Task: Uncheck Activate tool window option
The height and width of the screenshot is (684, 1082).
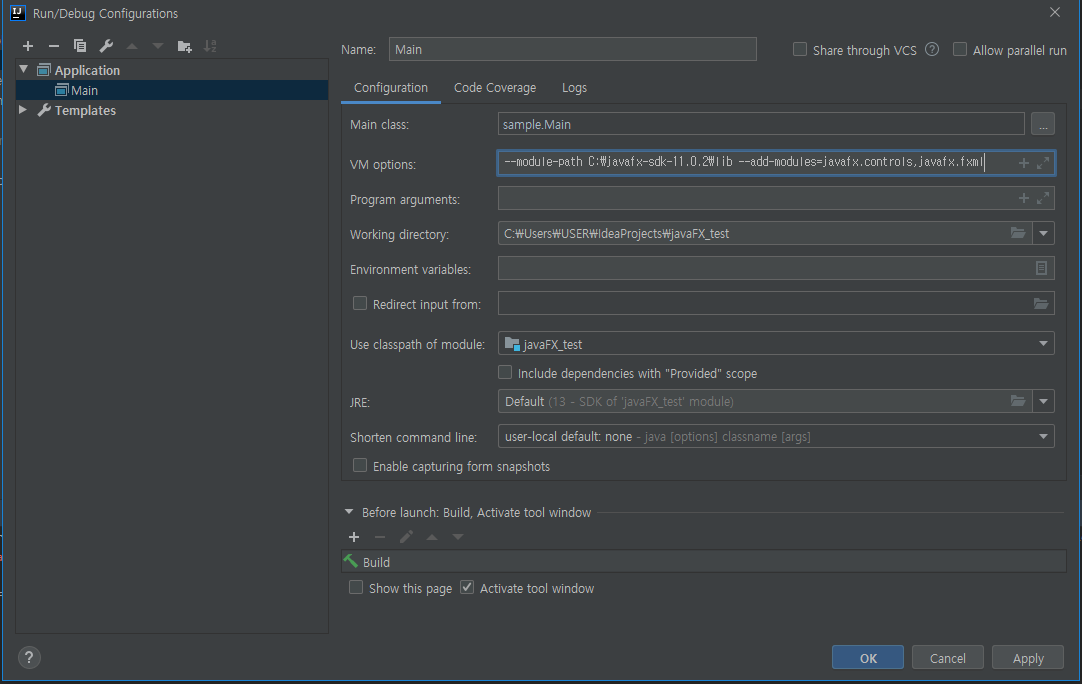Action: pyautogui.click(x=467, y=588)
